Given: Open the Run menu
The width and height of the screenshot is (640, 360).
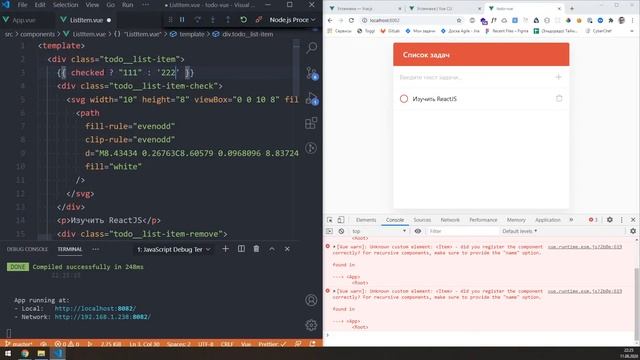Looking at the screenshot, I should pos(128,5).
